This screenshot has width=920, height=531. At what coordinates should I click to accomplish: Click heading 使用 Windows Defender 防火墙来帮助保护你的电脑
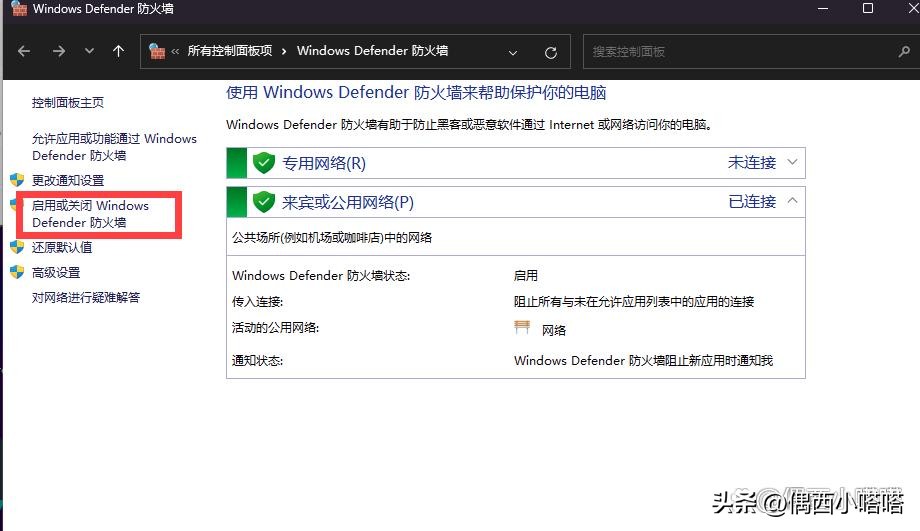[416, 93]
